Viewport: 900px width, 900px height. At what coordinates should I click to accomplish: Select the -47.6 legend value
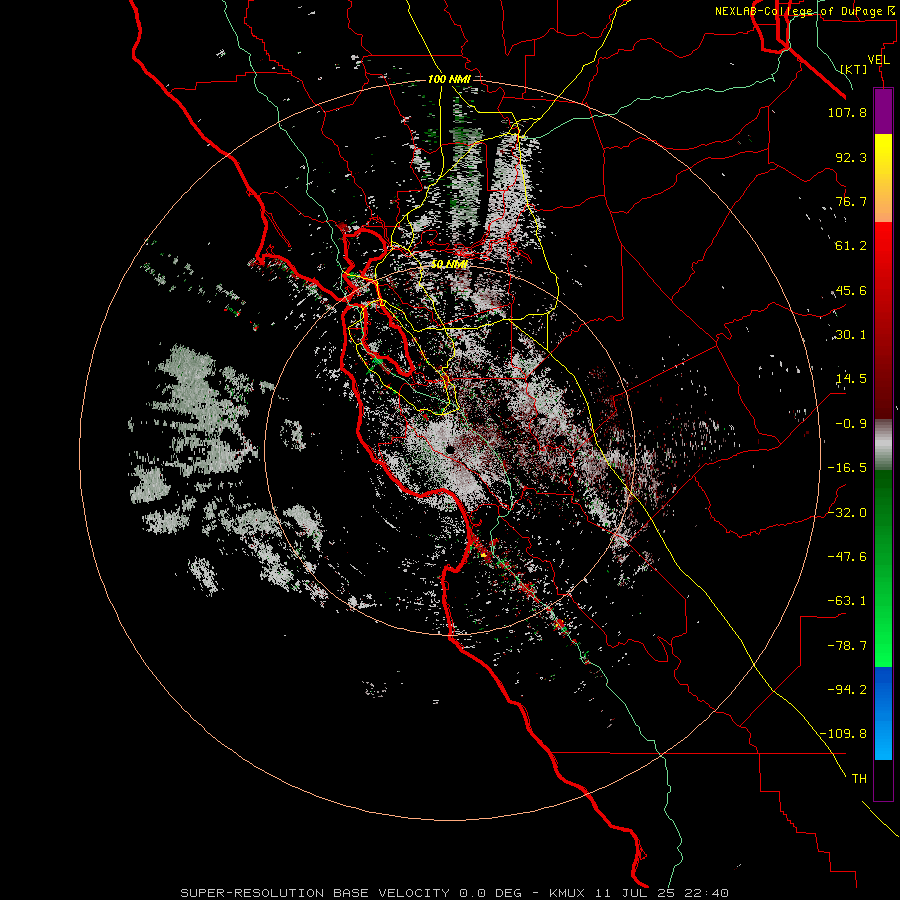pyautogui.click(x=847, y=557)
